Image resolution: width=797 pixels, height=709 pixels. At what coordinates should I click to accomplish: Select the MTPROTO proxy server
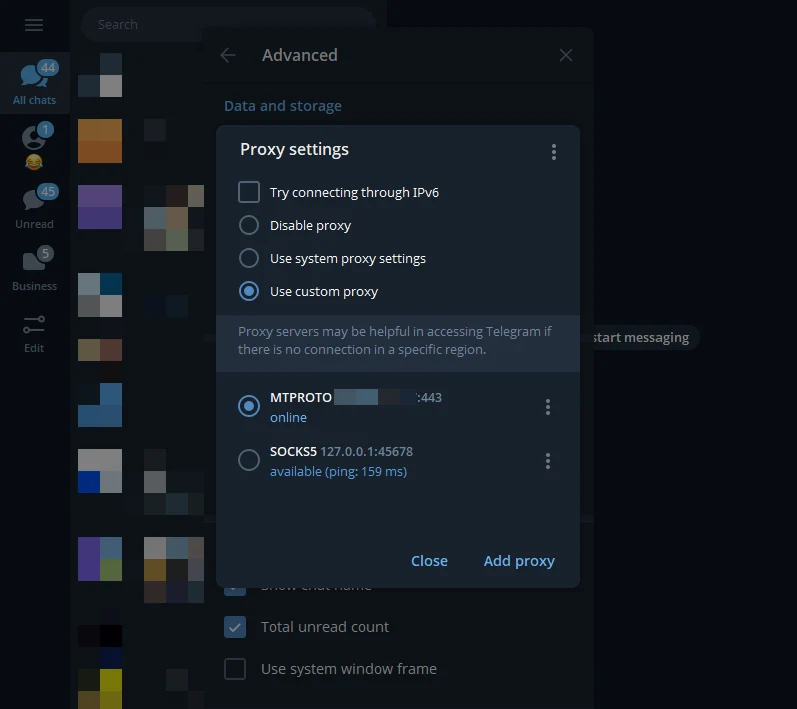[249, 406]
